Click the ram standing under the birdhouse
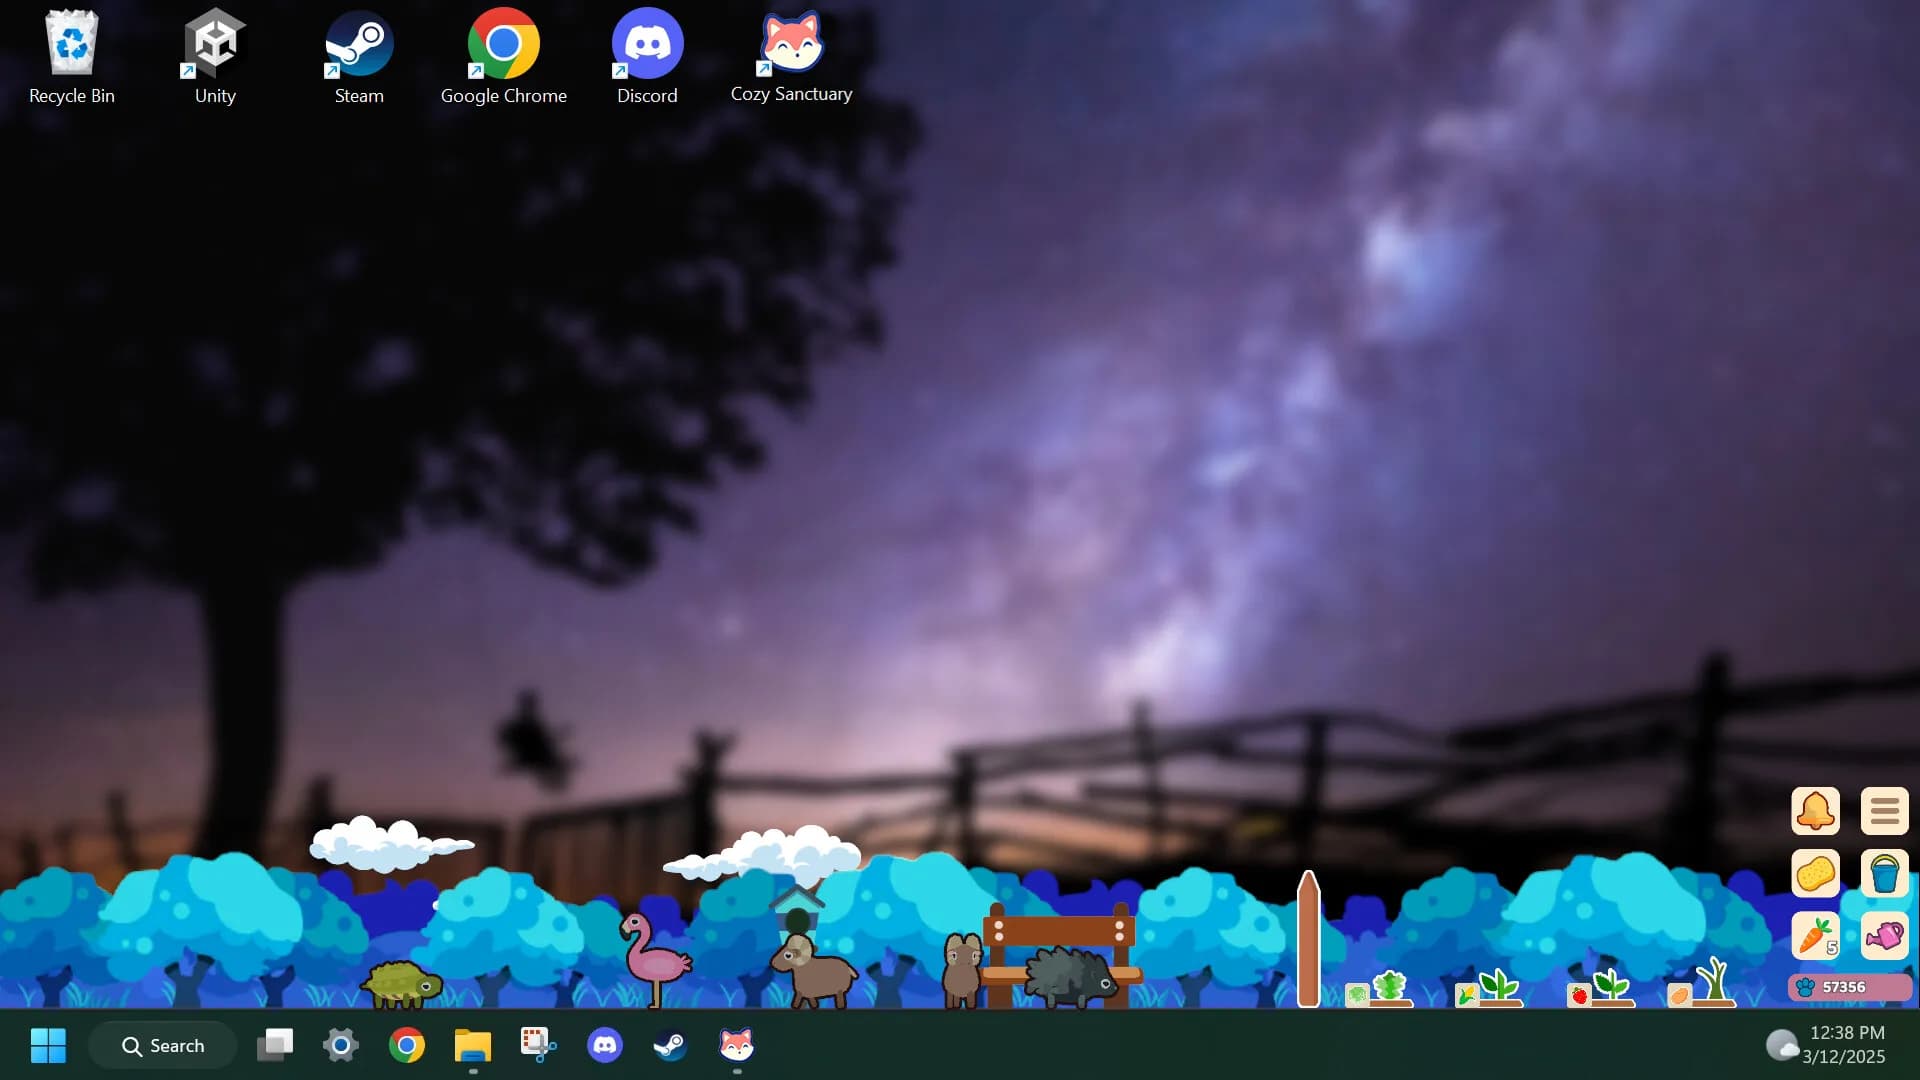 tap(813, 970)
